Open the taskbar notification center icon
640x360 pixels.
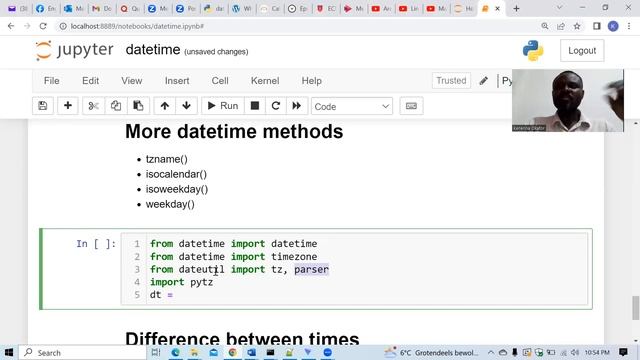(623, 352)
